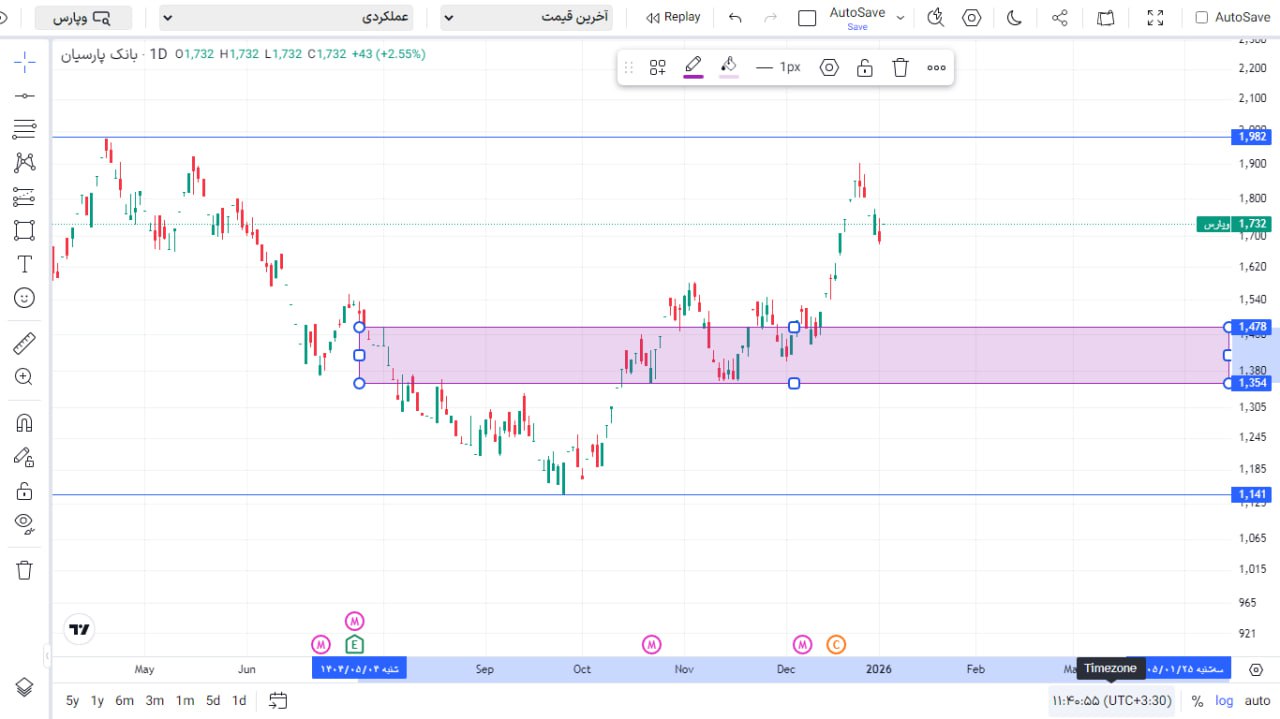Toggle percentage scale
Screen dimensions: 1280x719
pyautogui.click(x=1197, y=701)
